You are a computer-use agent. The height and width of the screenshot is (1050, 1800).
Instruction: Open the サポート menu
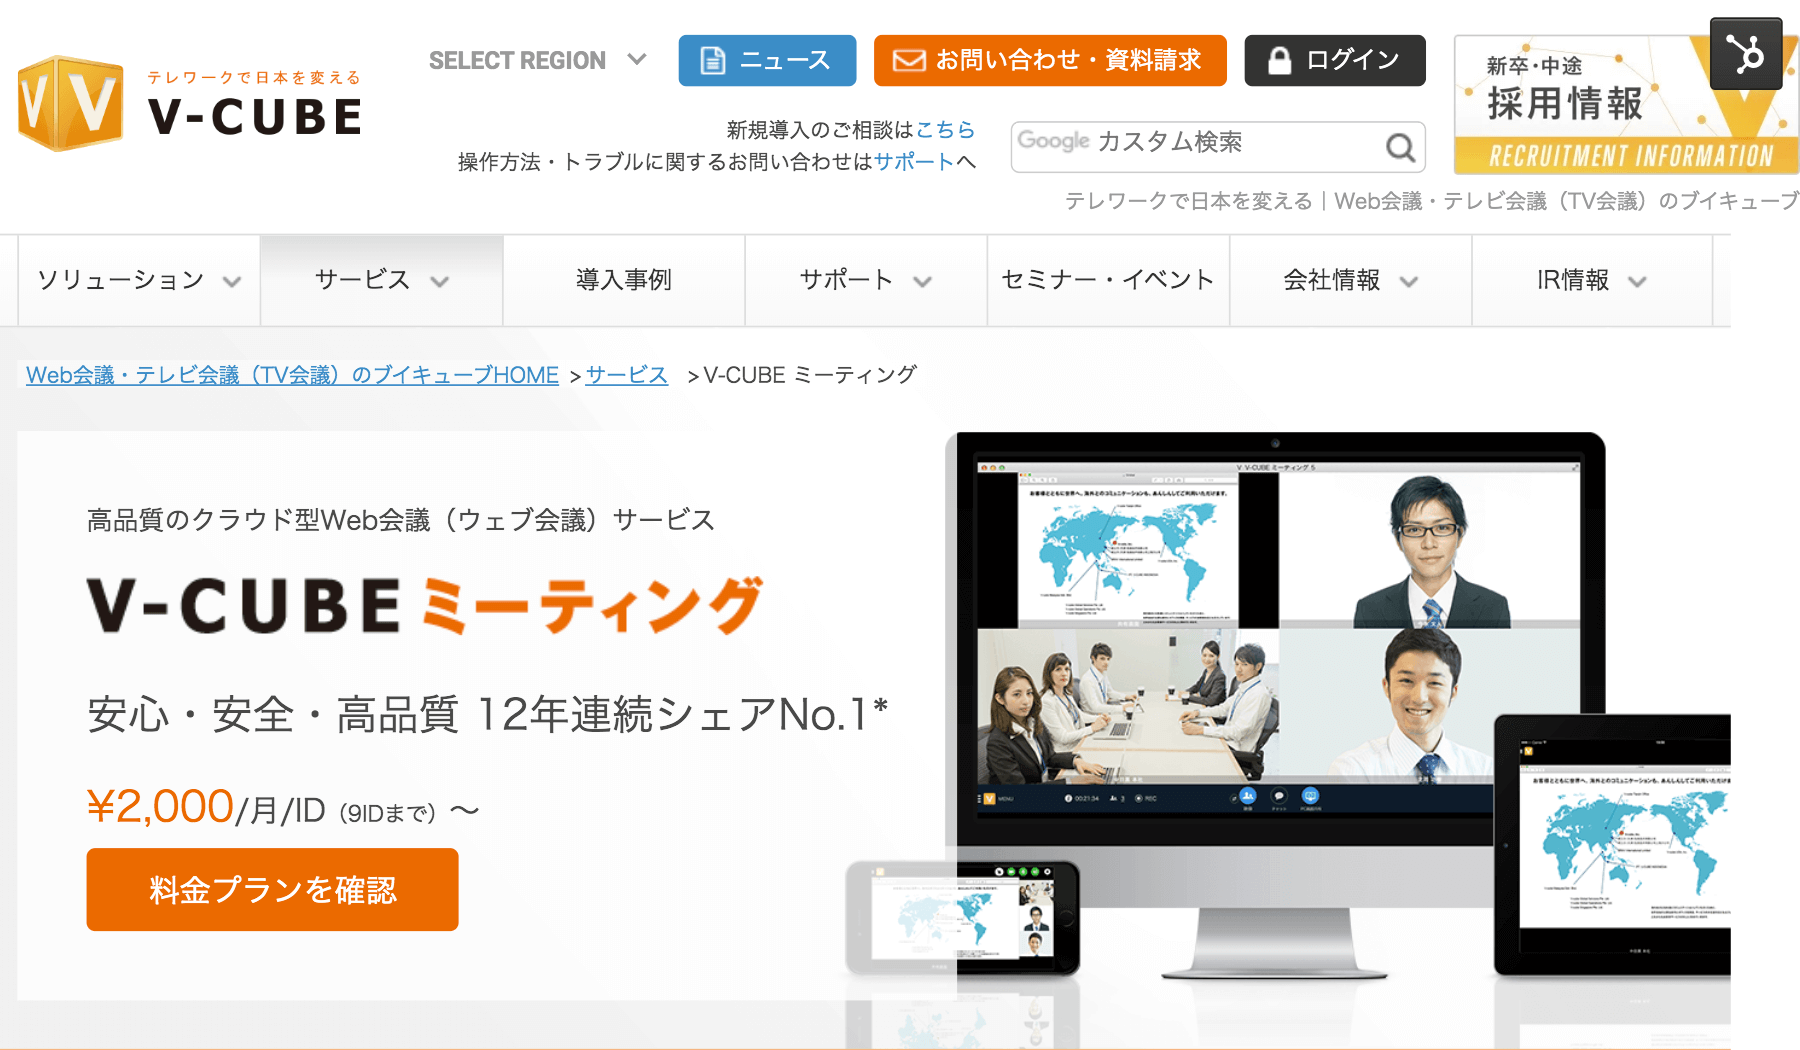[866, 281]
